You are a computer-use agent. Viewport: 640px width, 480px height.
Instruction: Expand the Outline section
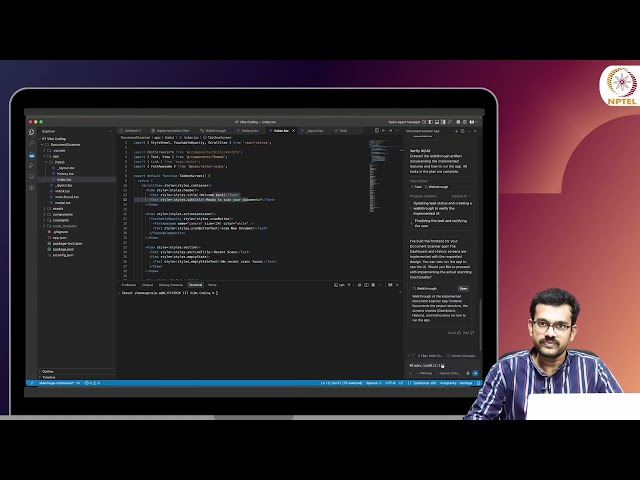(x=77, y=371)
